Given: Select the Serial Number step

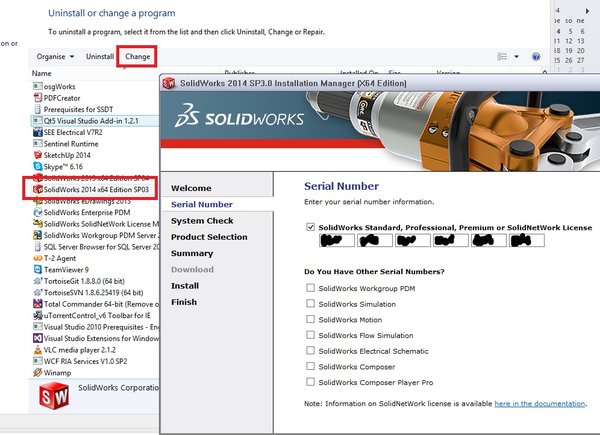Looking at the screenshot, I should (x=202, y=204).
